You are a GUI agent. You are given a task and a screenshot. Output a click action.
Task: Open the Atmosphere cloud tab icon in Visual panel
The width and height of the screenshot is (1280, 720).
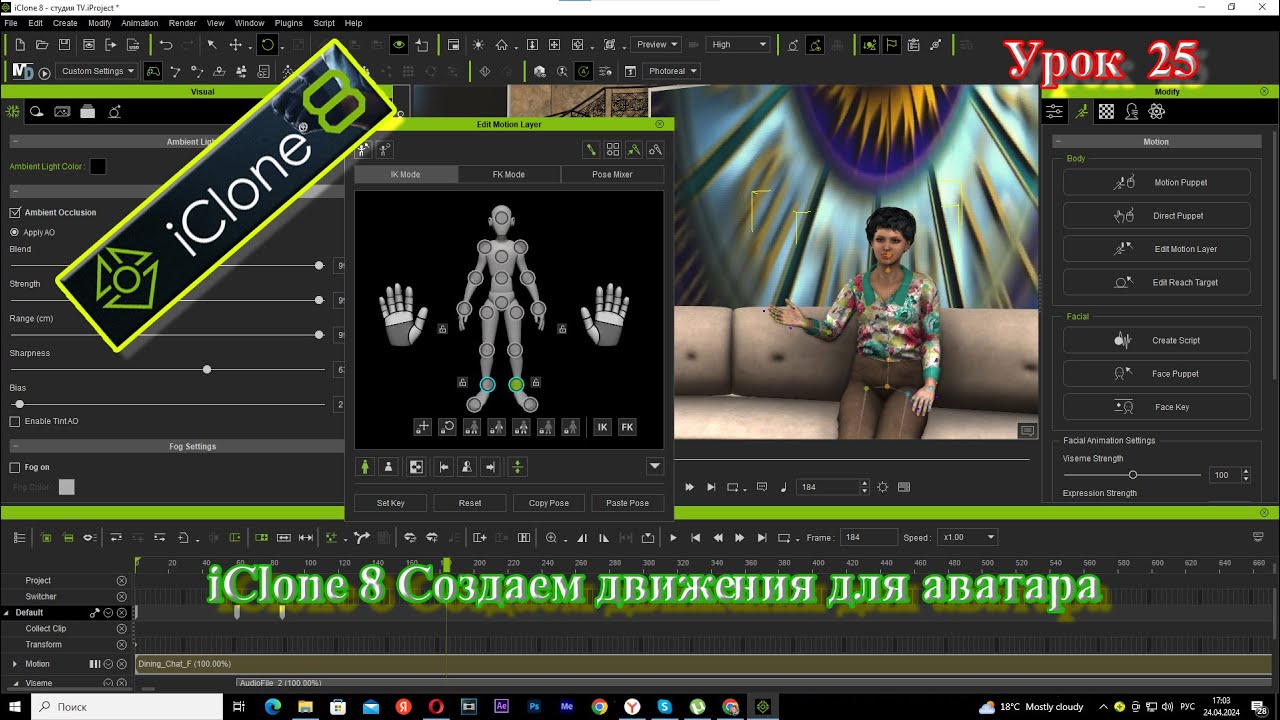(x=37, y=111)
